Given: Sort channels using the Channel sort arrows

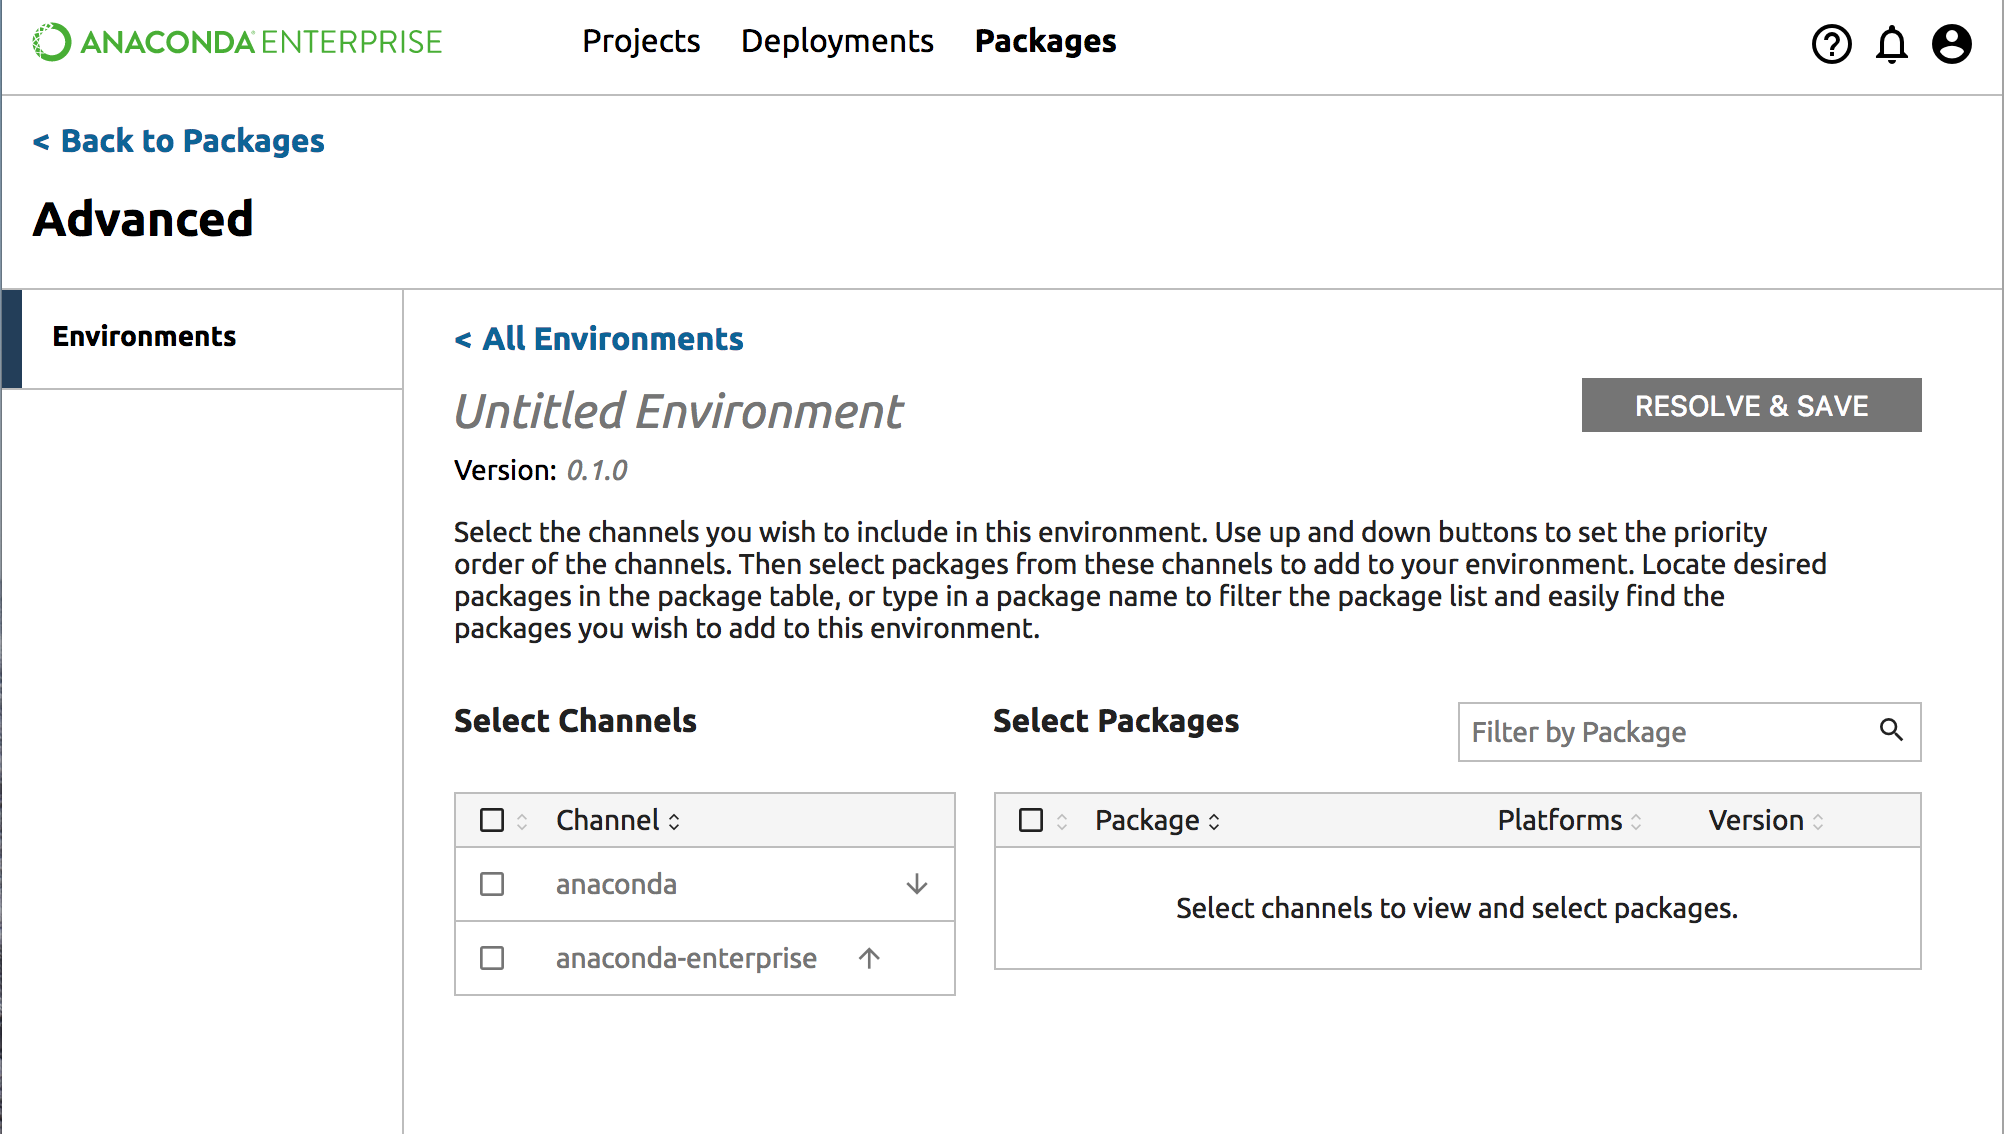Looking at the screenshot, I should (674, 821).
